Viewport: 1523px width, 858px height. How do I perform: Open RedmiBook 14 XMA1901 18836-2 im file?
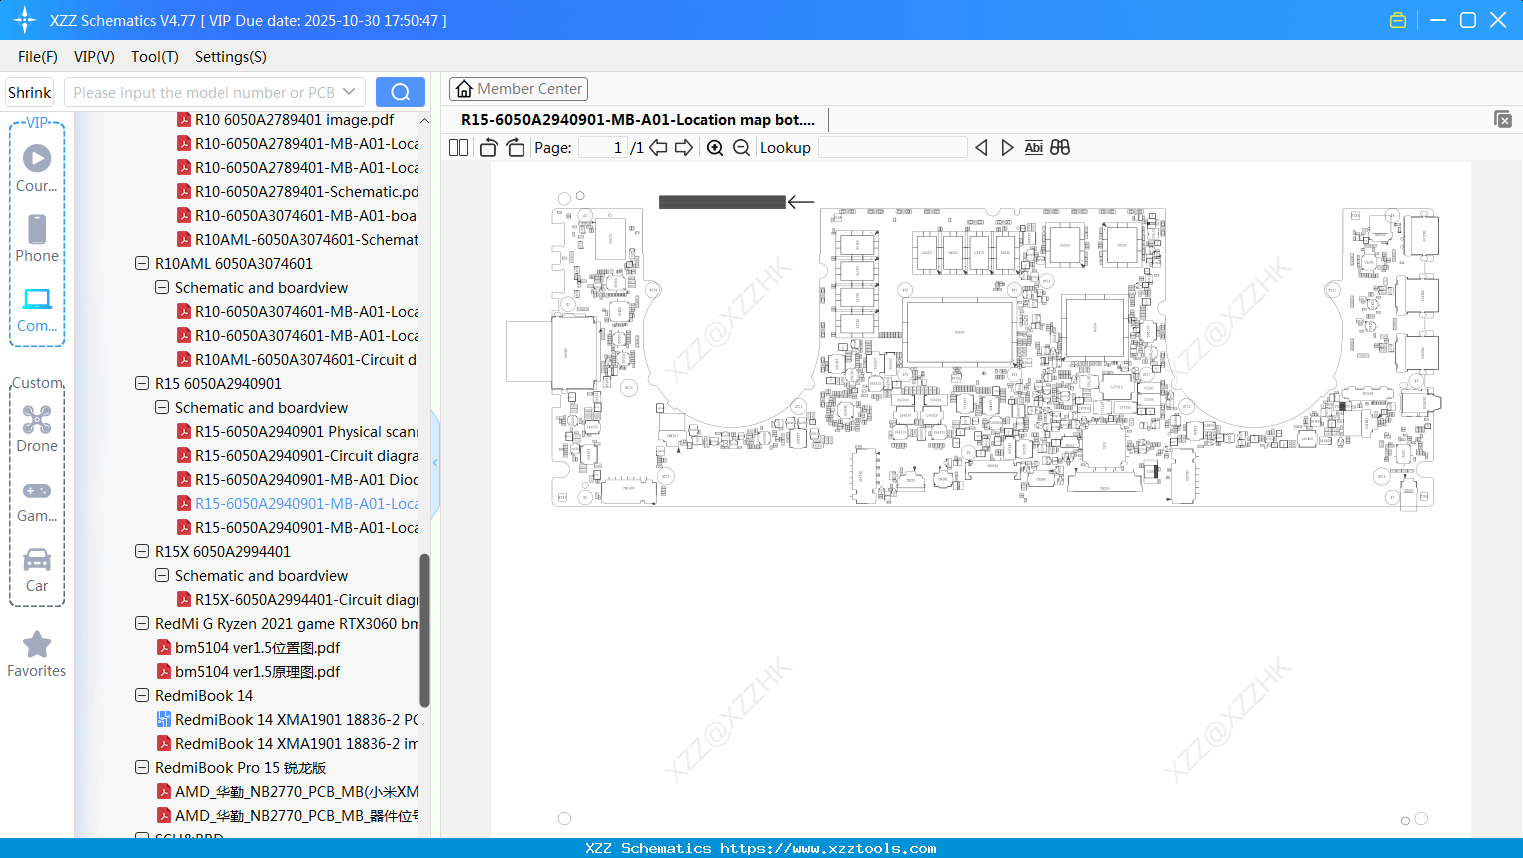288,743
